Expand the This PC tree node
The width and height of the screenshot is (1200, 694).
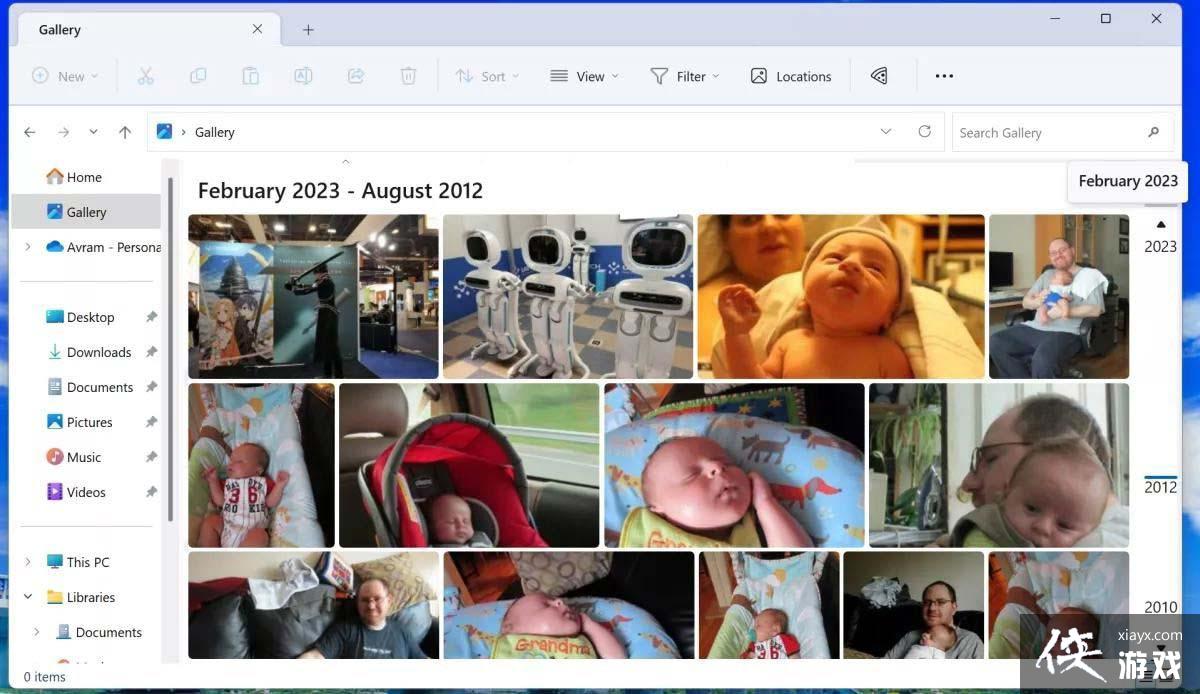(x=28, y=562)
